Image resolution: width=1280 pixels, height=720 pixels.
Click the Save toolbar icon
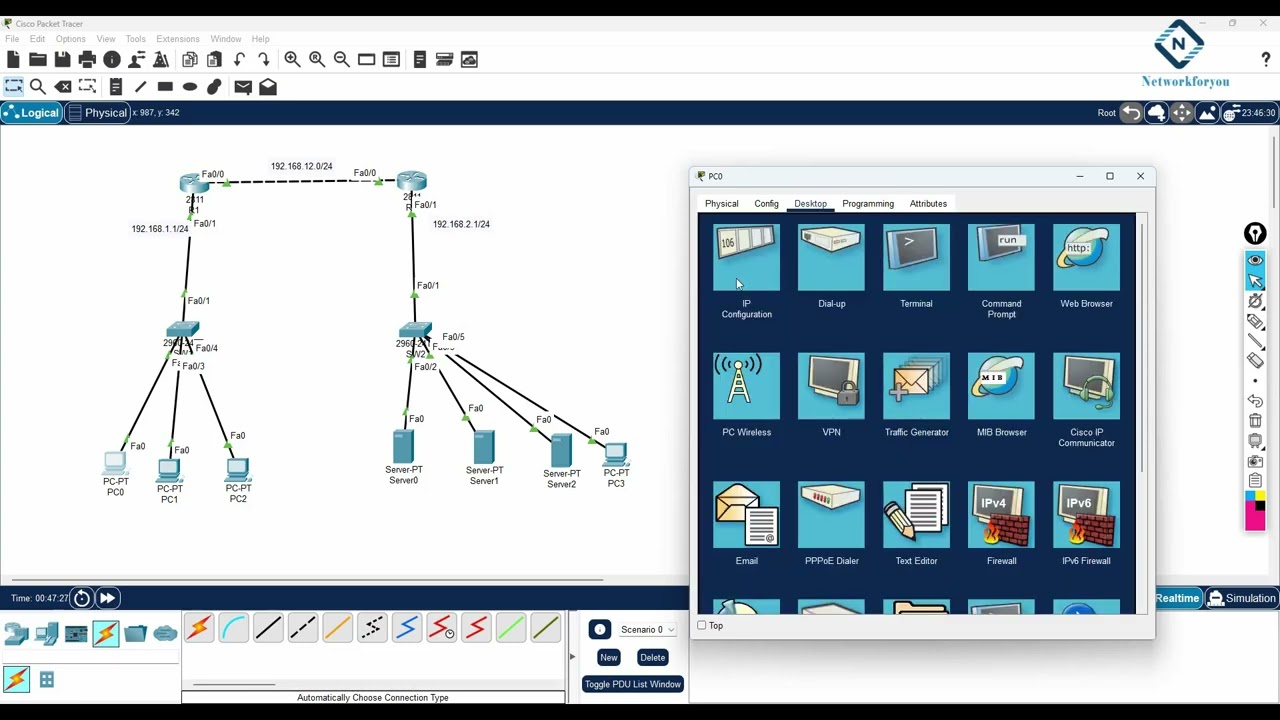(62, 60)
